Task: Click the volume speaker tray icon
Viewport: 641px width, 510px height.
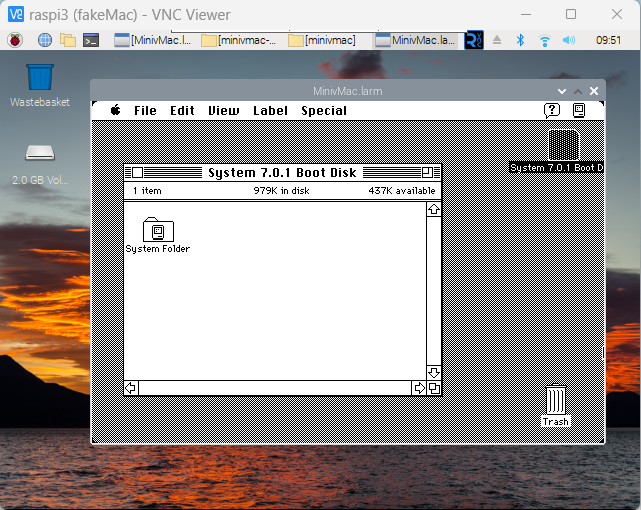Action: pos(569,40)
